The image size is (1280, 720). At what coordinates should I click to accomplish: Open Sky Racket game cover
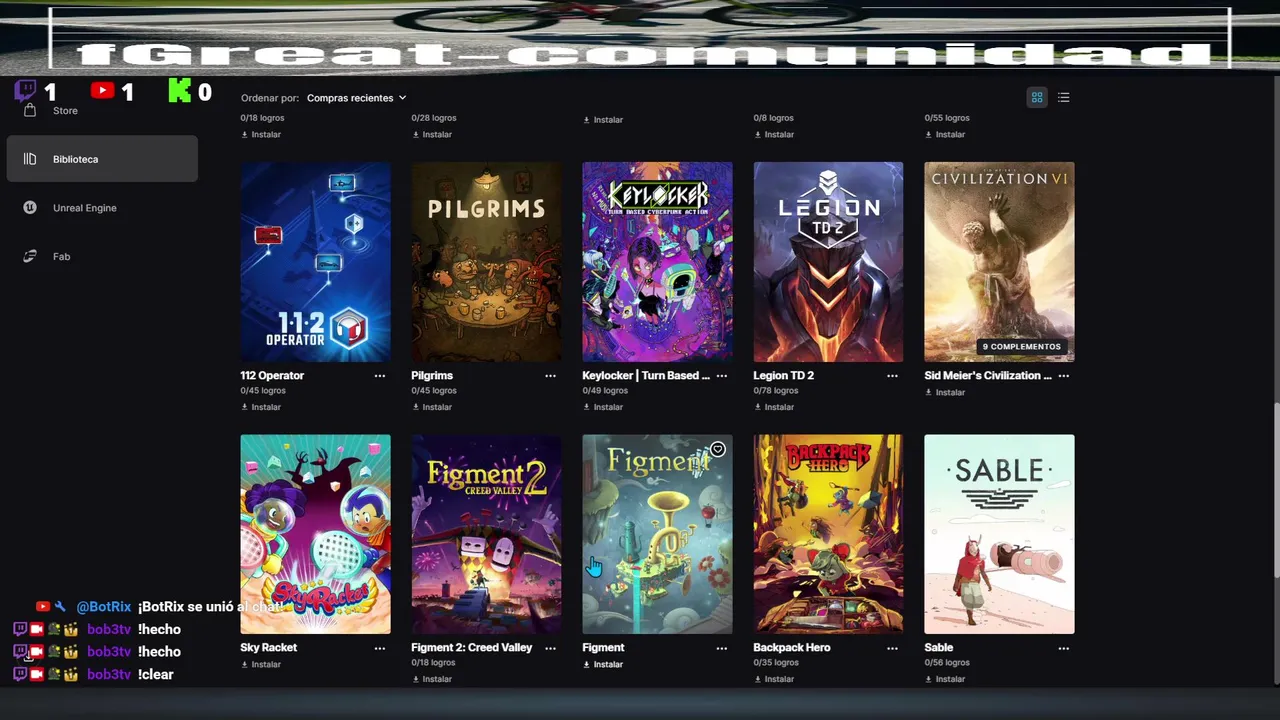315,534
